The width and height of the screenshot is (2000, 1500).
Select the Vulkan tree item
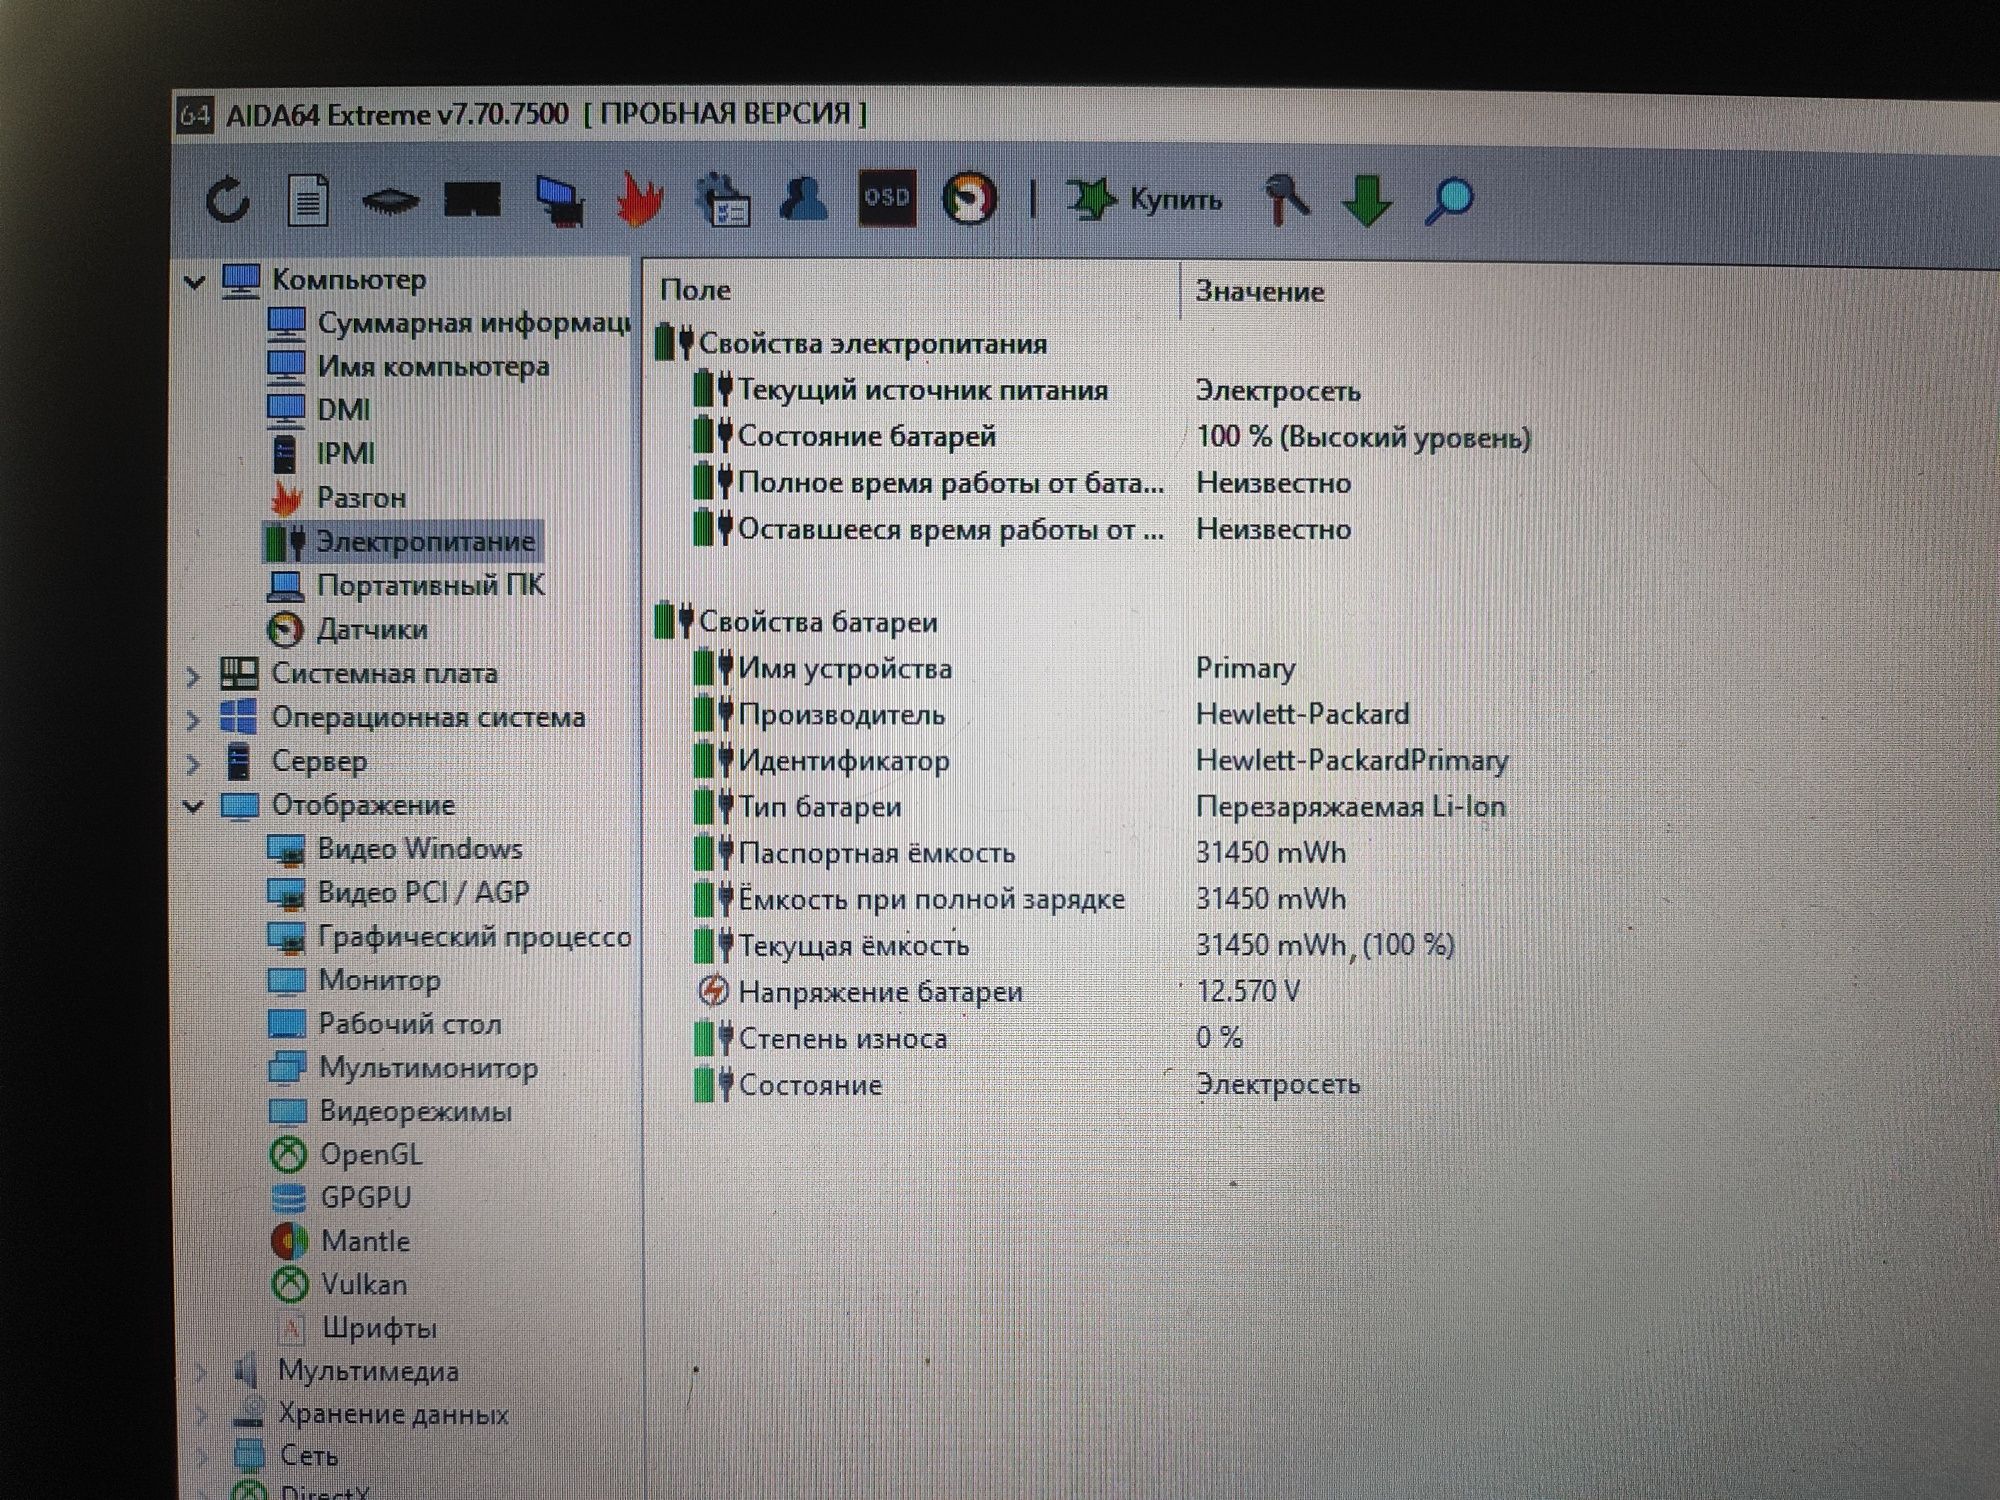tap(339, 1285)
